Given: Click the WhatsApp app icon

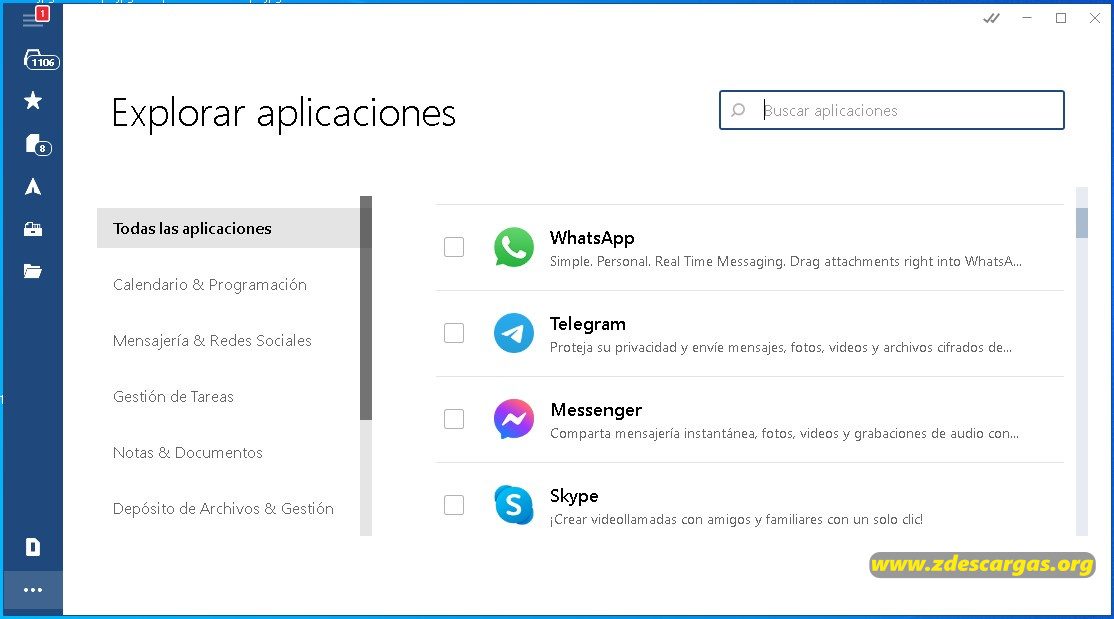Looking at the screenshot, I should (514, 247).
